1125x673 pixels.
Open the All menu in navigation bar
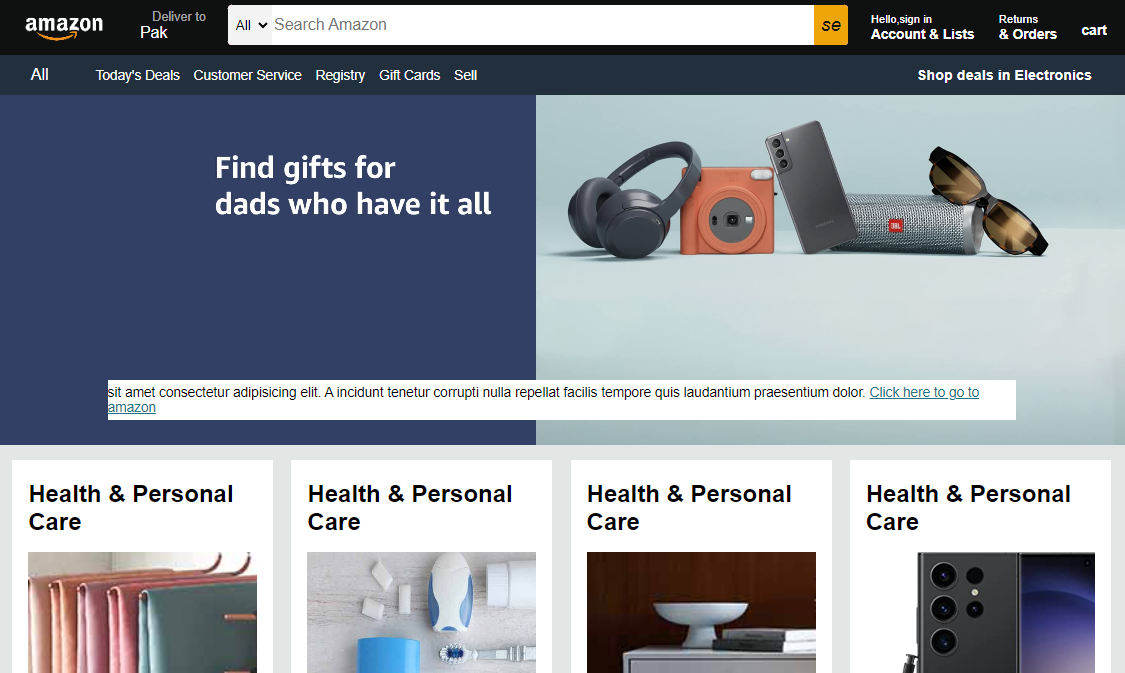click(39, 75)
